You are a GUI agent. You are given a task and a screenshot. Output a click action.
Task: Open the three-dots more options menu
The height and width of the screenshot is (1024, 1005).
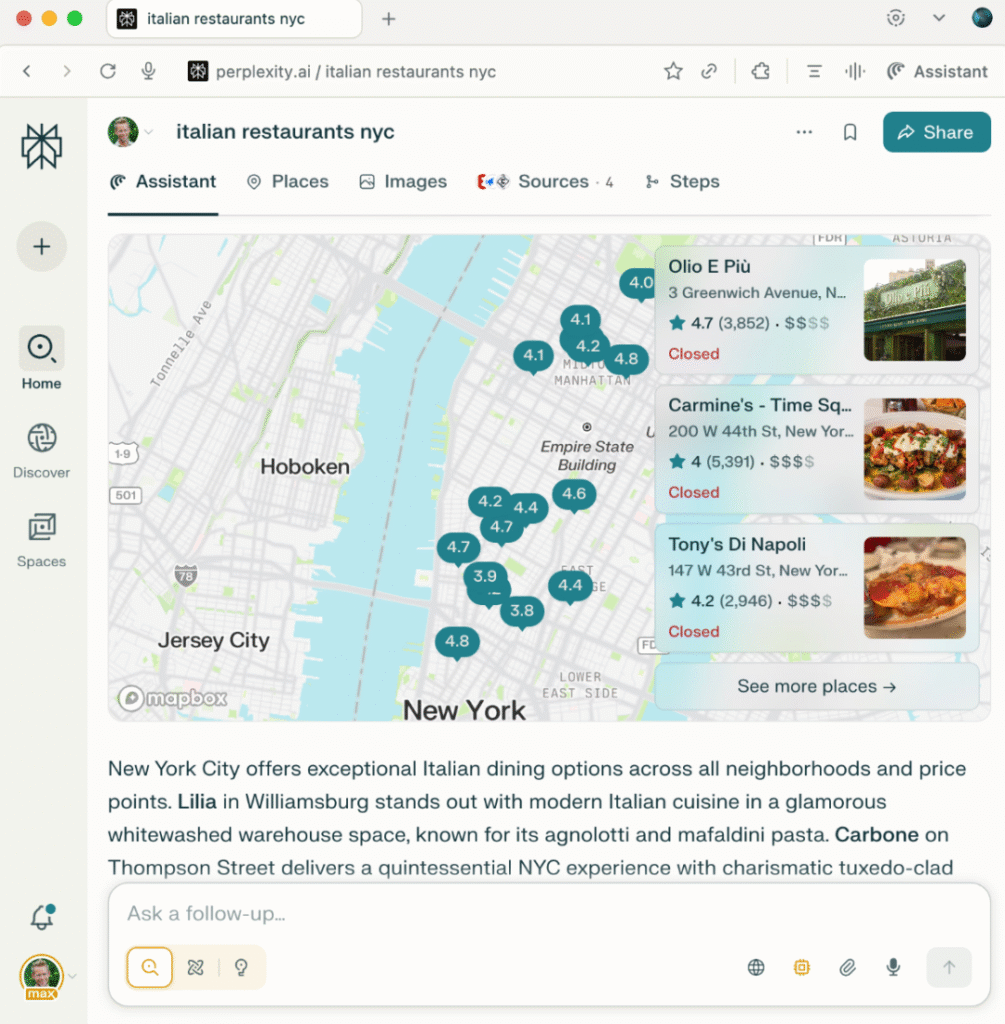tap(804, 132)
